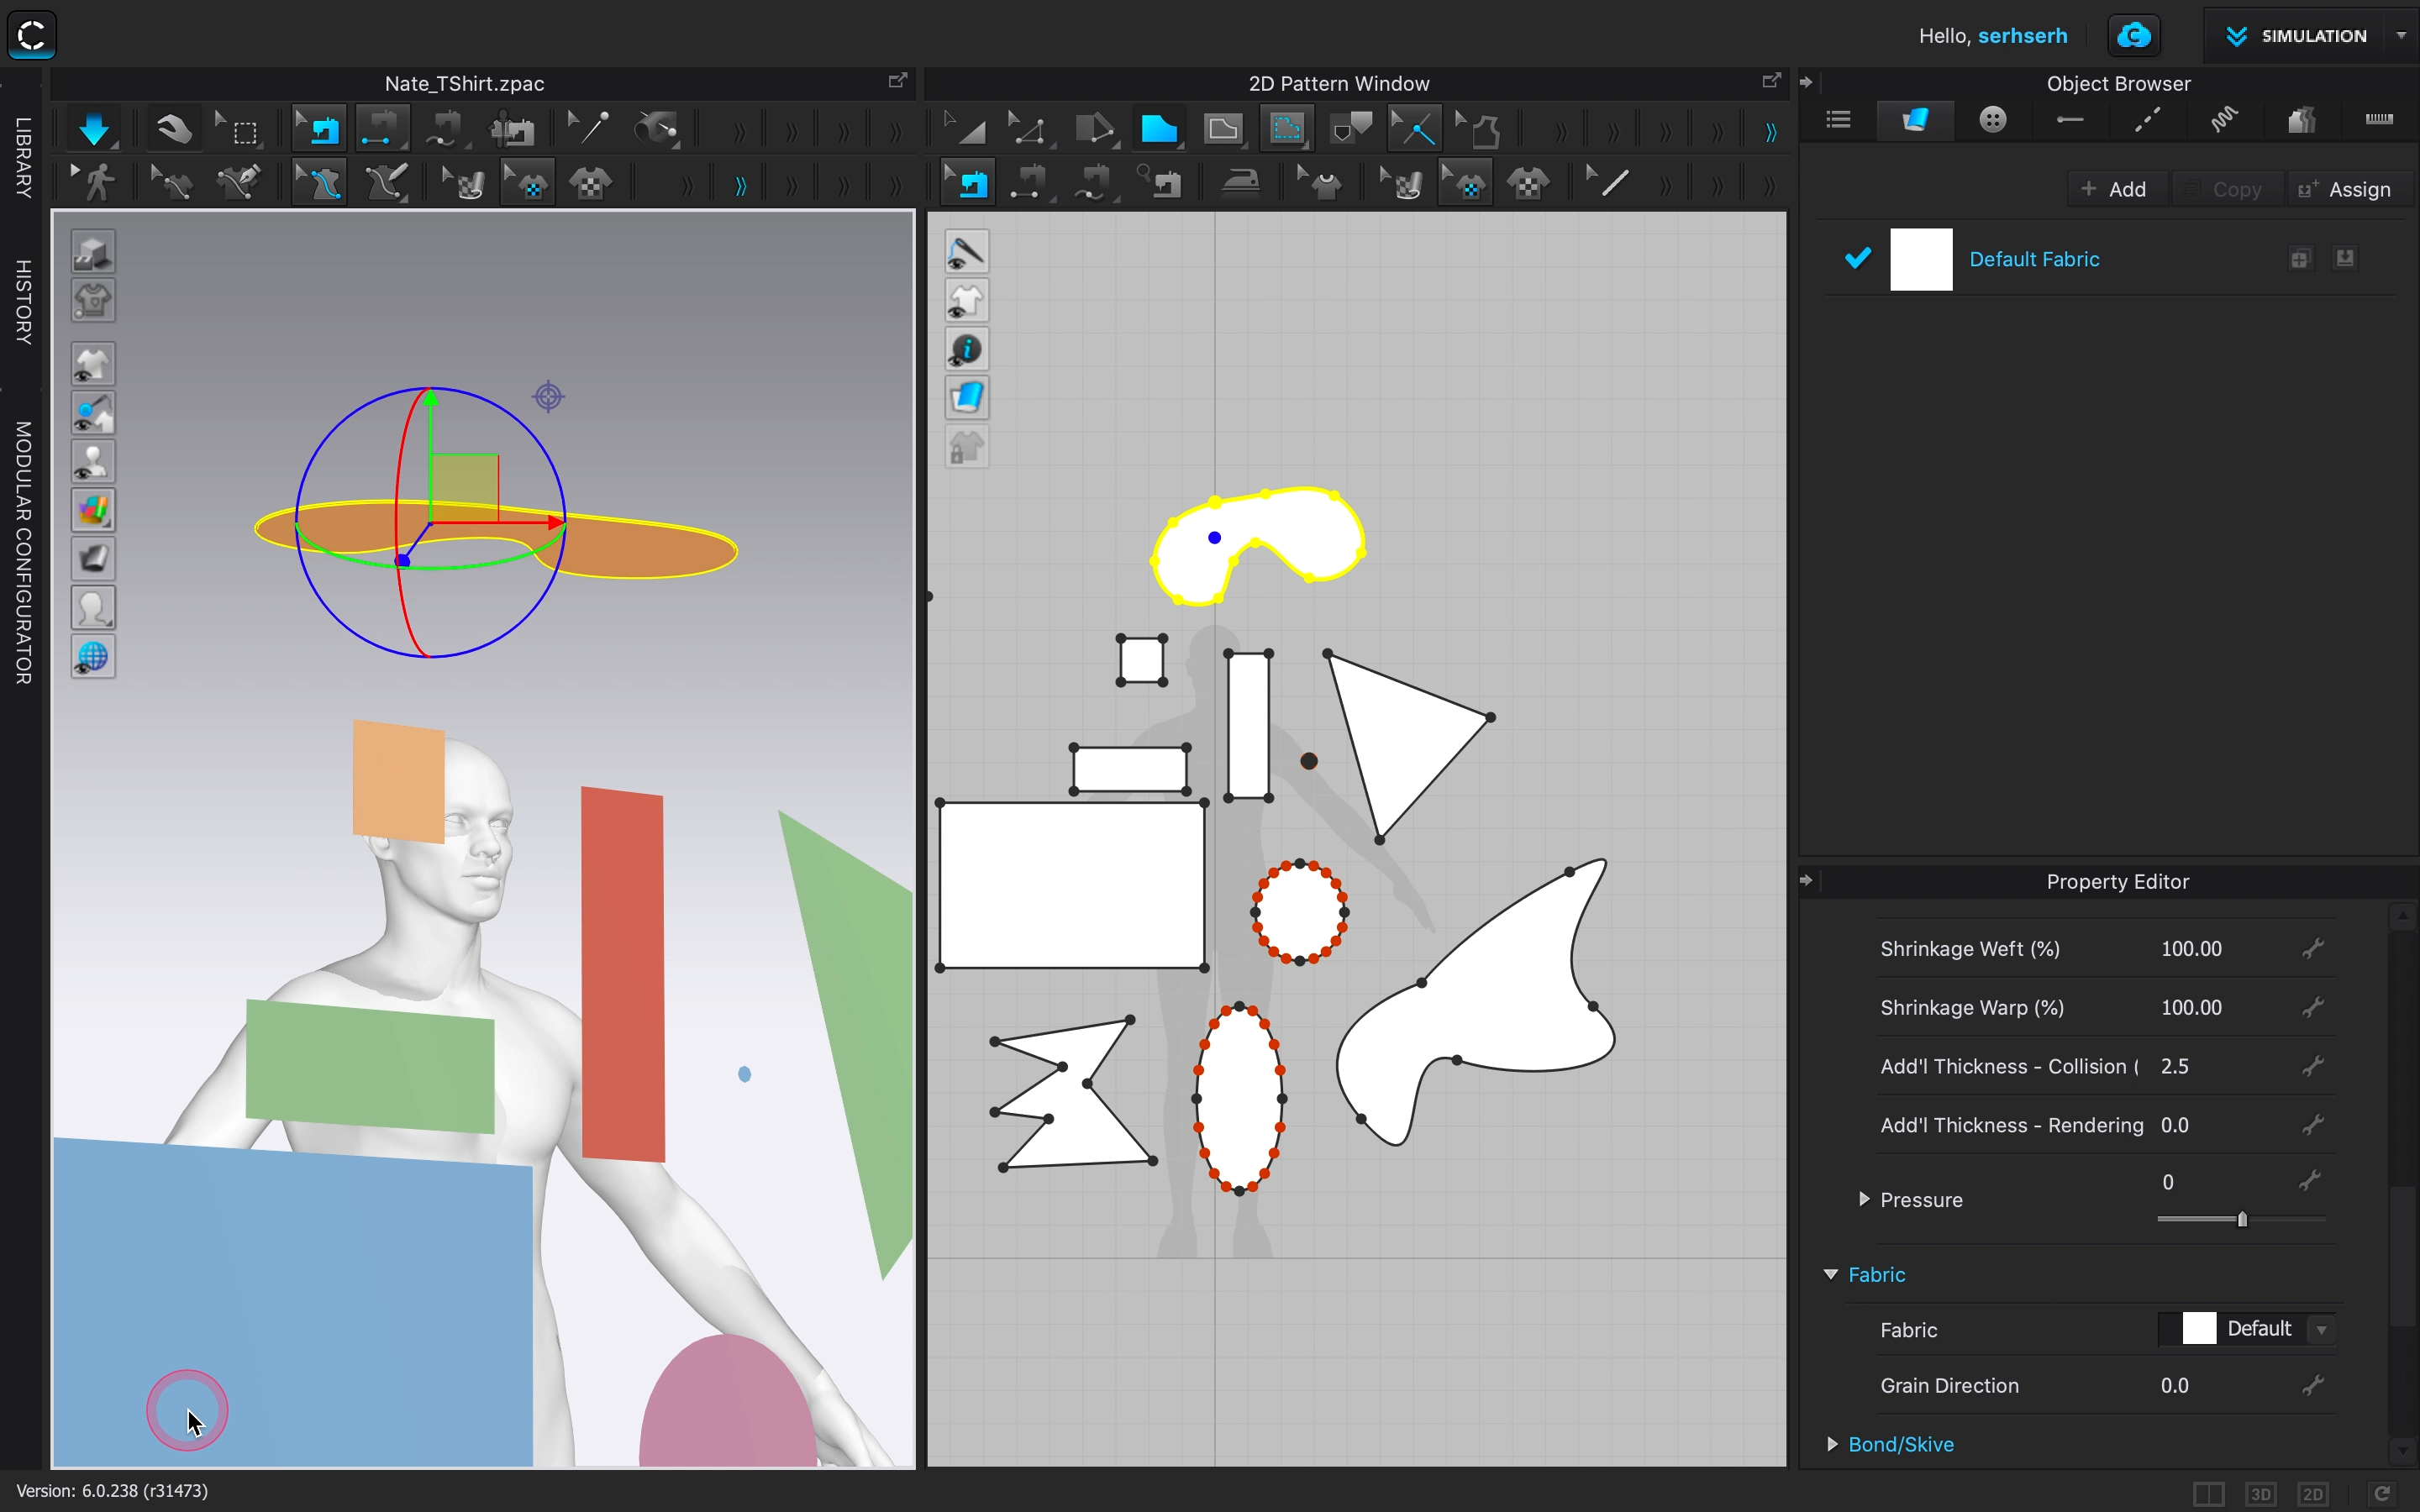Toggle the Default Fabric checkmark
Image resolution: width=2420 pixels, height=1512 pixels.
point(1857,259)
